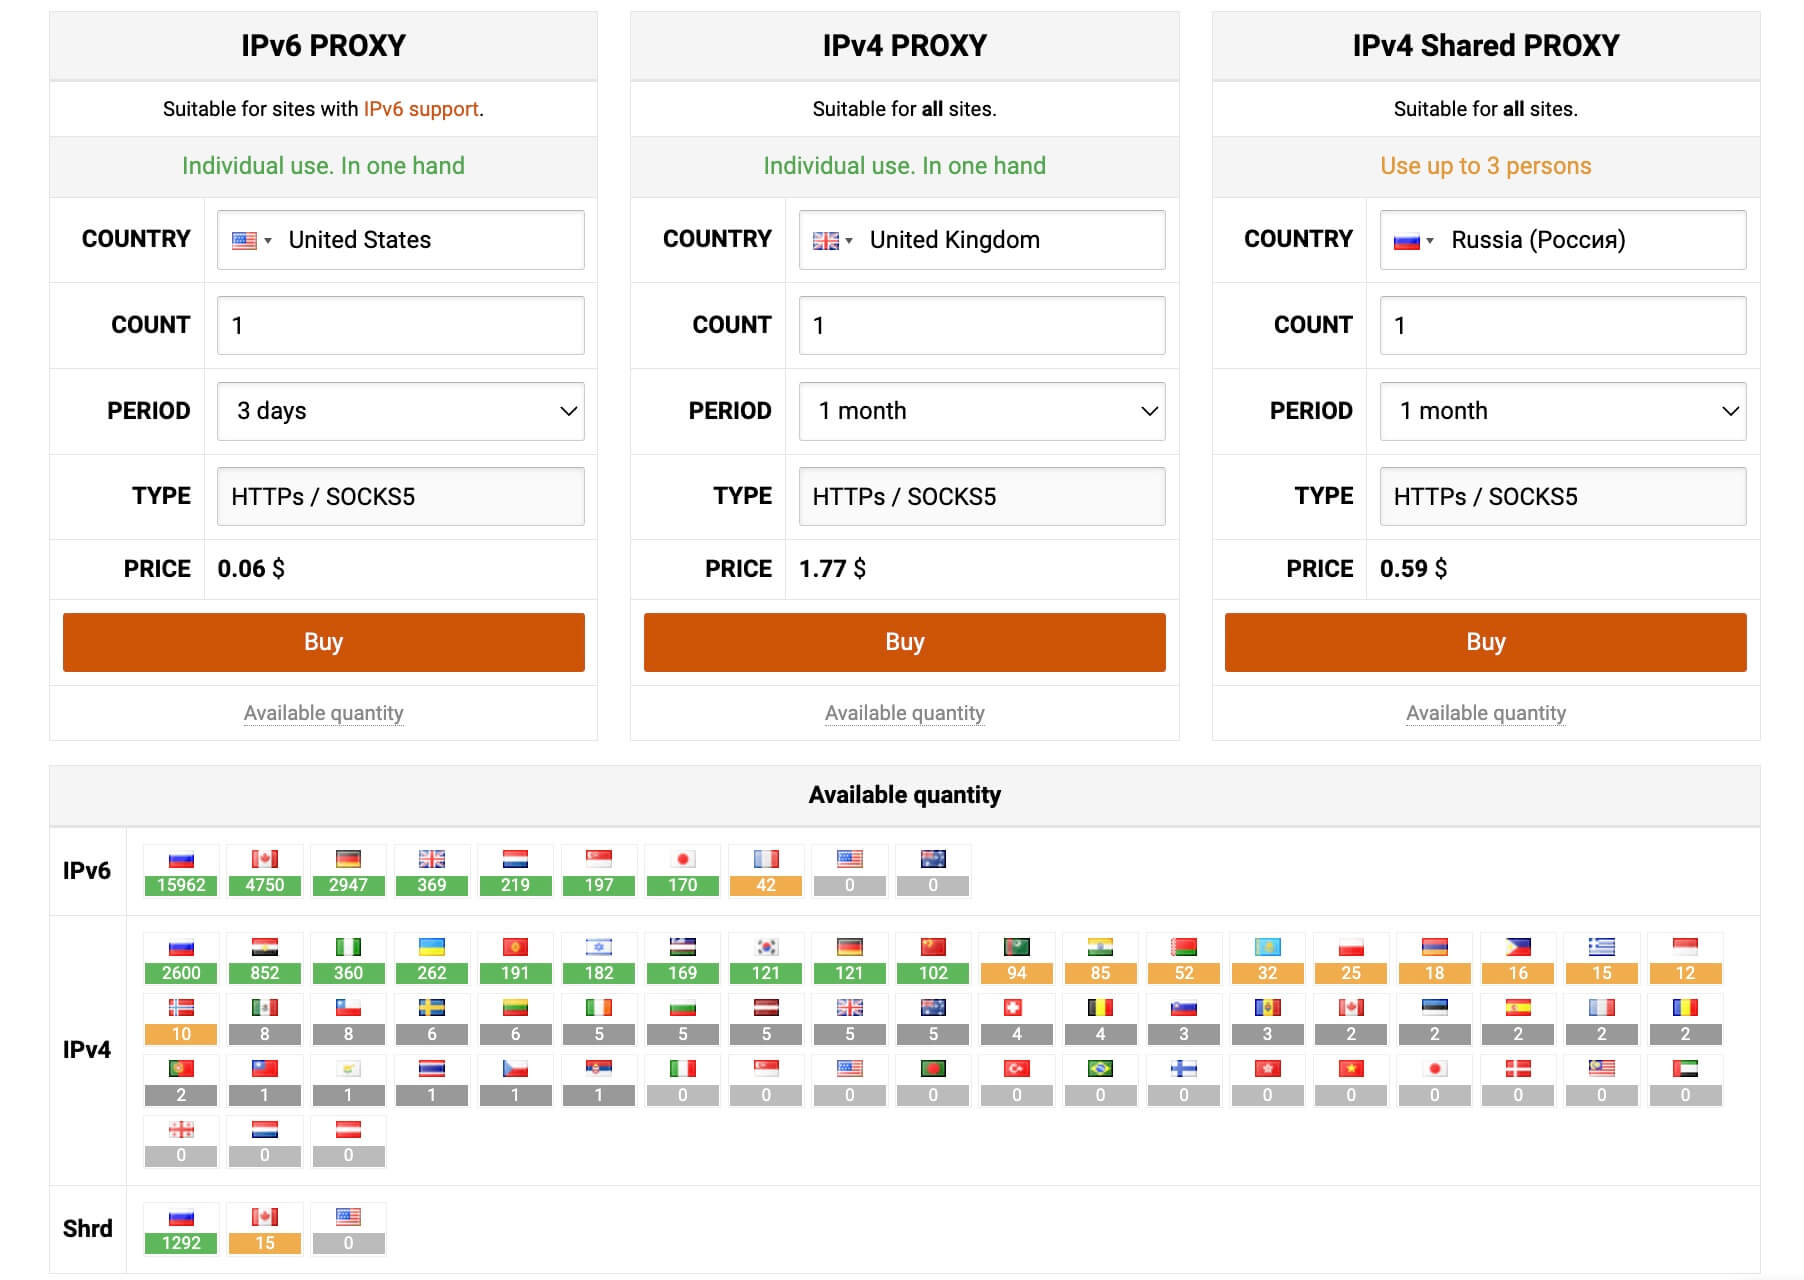Open Available quantity link under the IPv6 panel
1804x1280 pixels.
323,713
